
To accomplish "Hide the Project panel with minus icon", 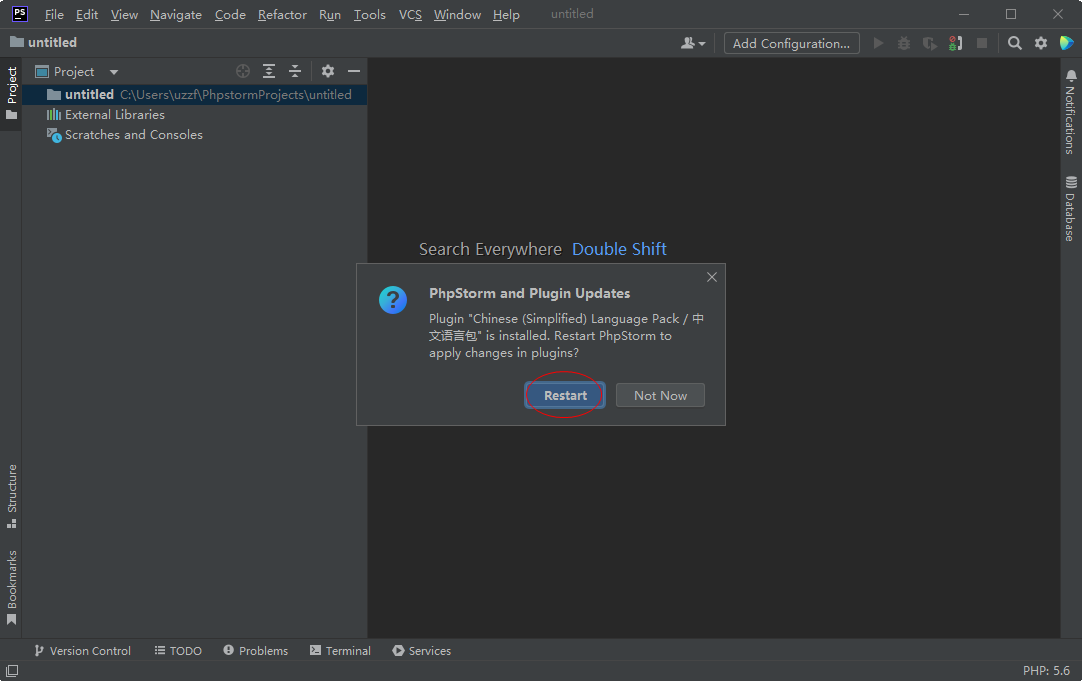I will click(354, 71).
